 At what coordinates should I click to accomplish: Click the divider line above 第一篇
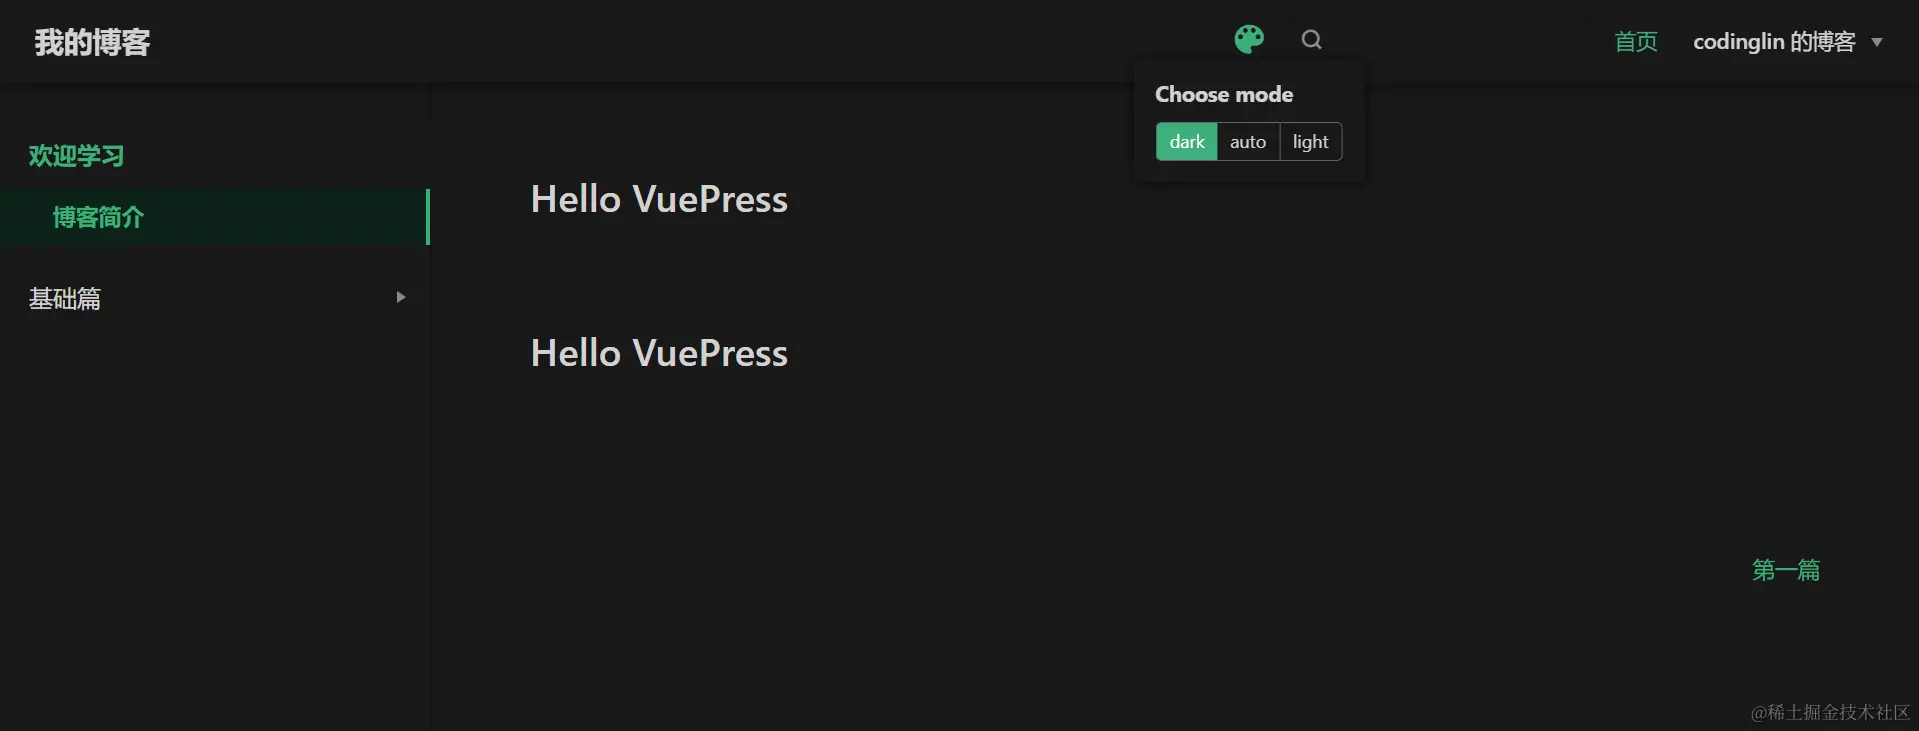(1175, 519)
